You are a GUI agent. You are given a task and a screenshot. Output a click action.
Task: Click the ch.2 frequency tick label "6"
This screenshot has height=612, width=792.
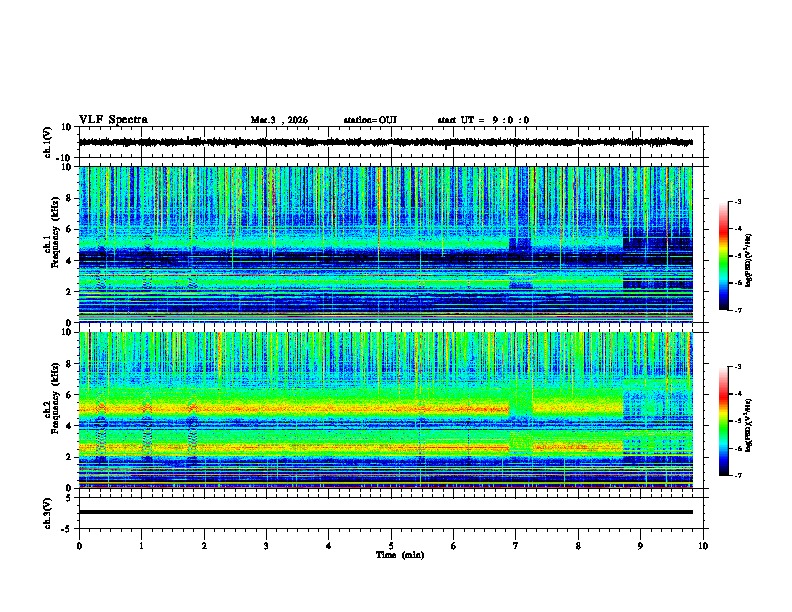click(x=69, y=395)
